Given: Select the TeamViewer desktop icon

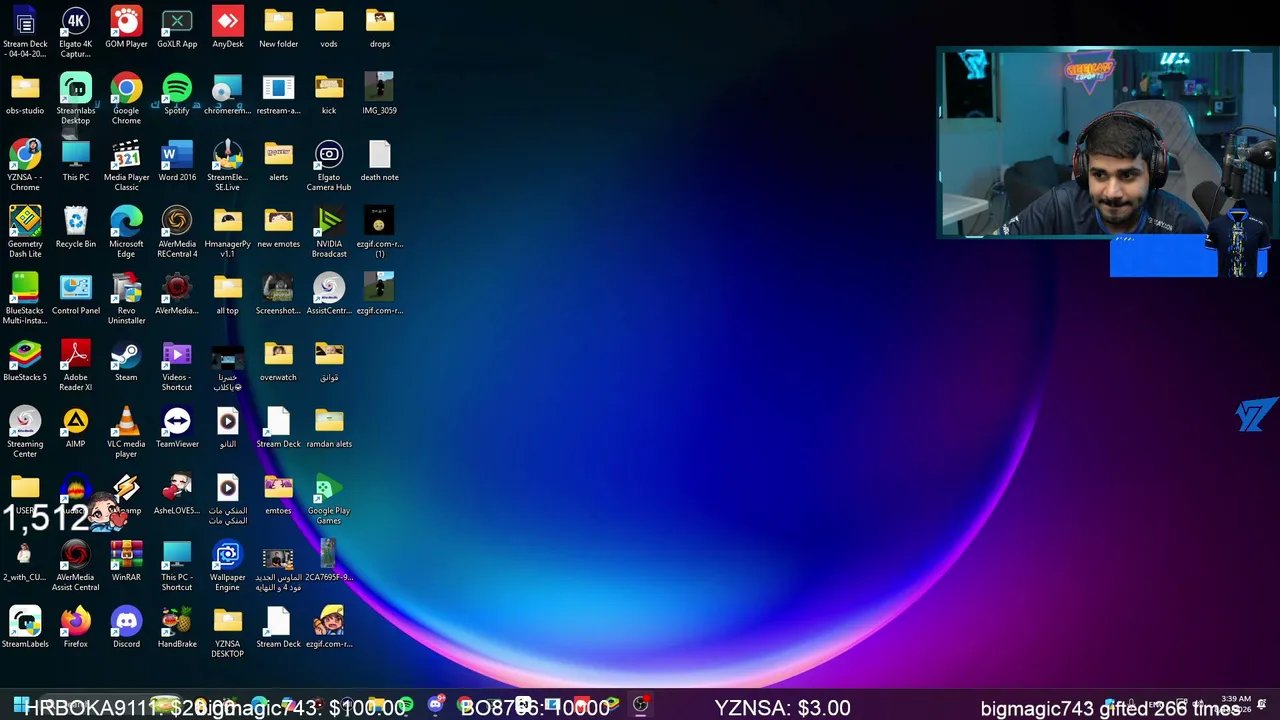Looking at the screenshot, I should (177, 428).
